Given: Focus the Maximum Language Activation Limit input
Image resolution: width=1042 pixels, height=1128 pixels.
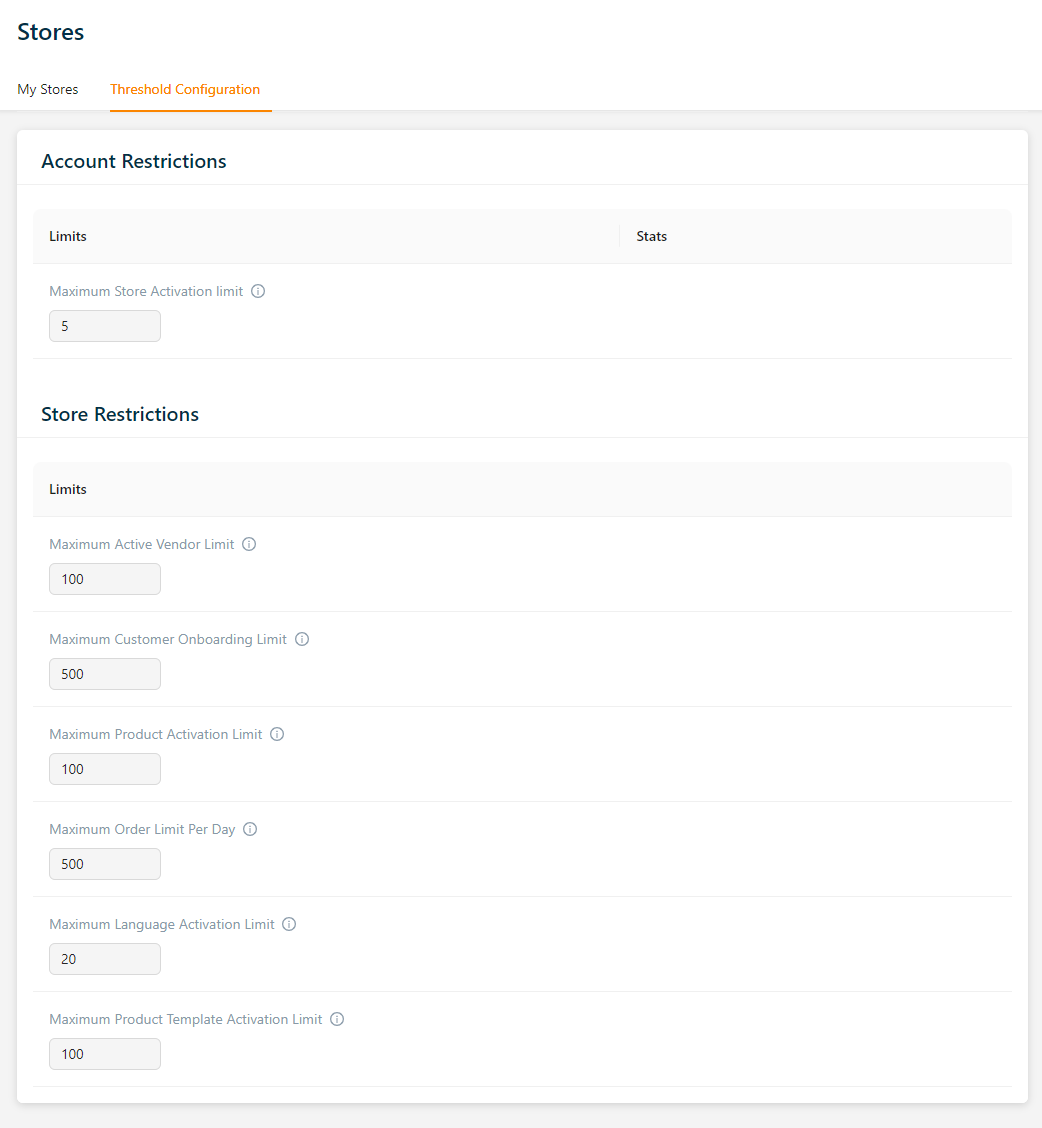Looking at the screenshot, I should point(105,959).
